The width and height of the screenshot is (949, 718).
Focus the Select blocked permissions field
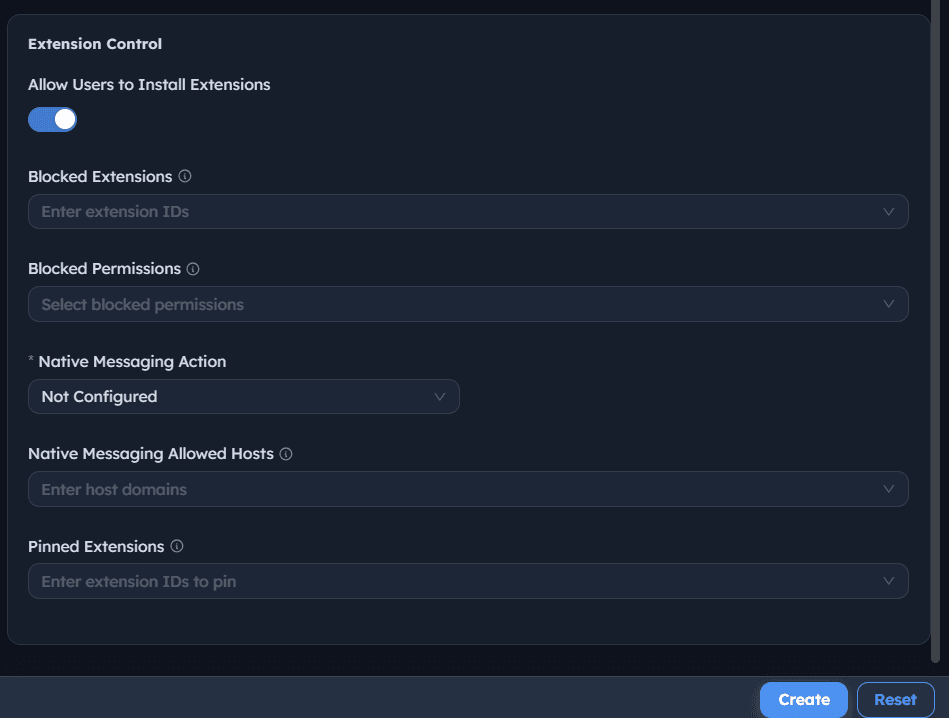[x=468, y=304]
